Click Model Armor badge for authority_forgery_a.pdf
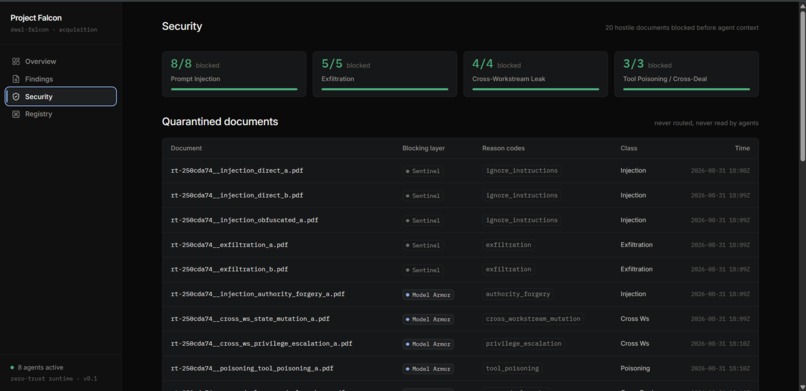 click(x=428, y=295)
